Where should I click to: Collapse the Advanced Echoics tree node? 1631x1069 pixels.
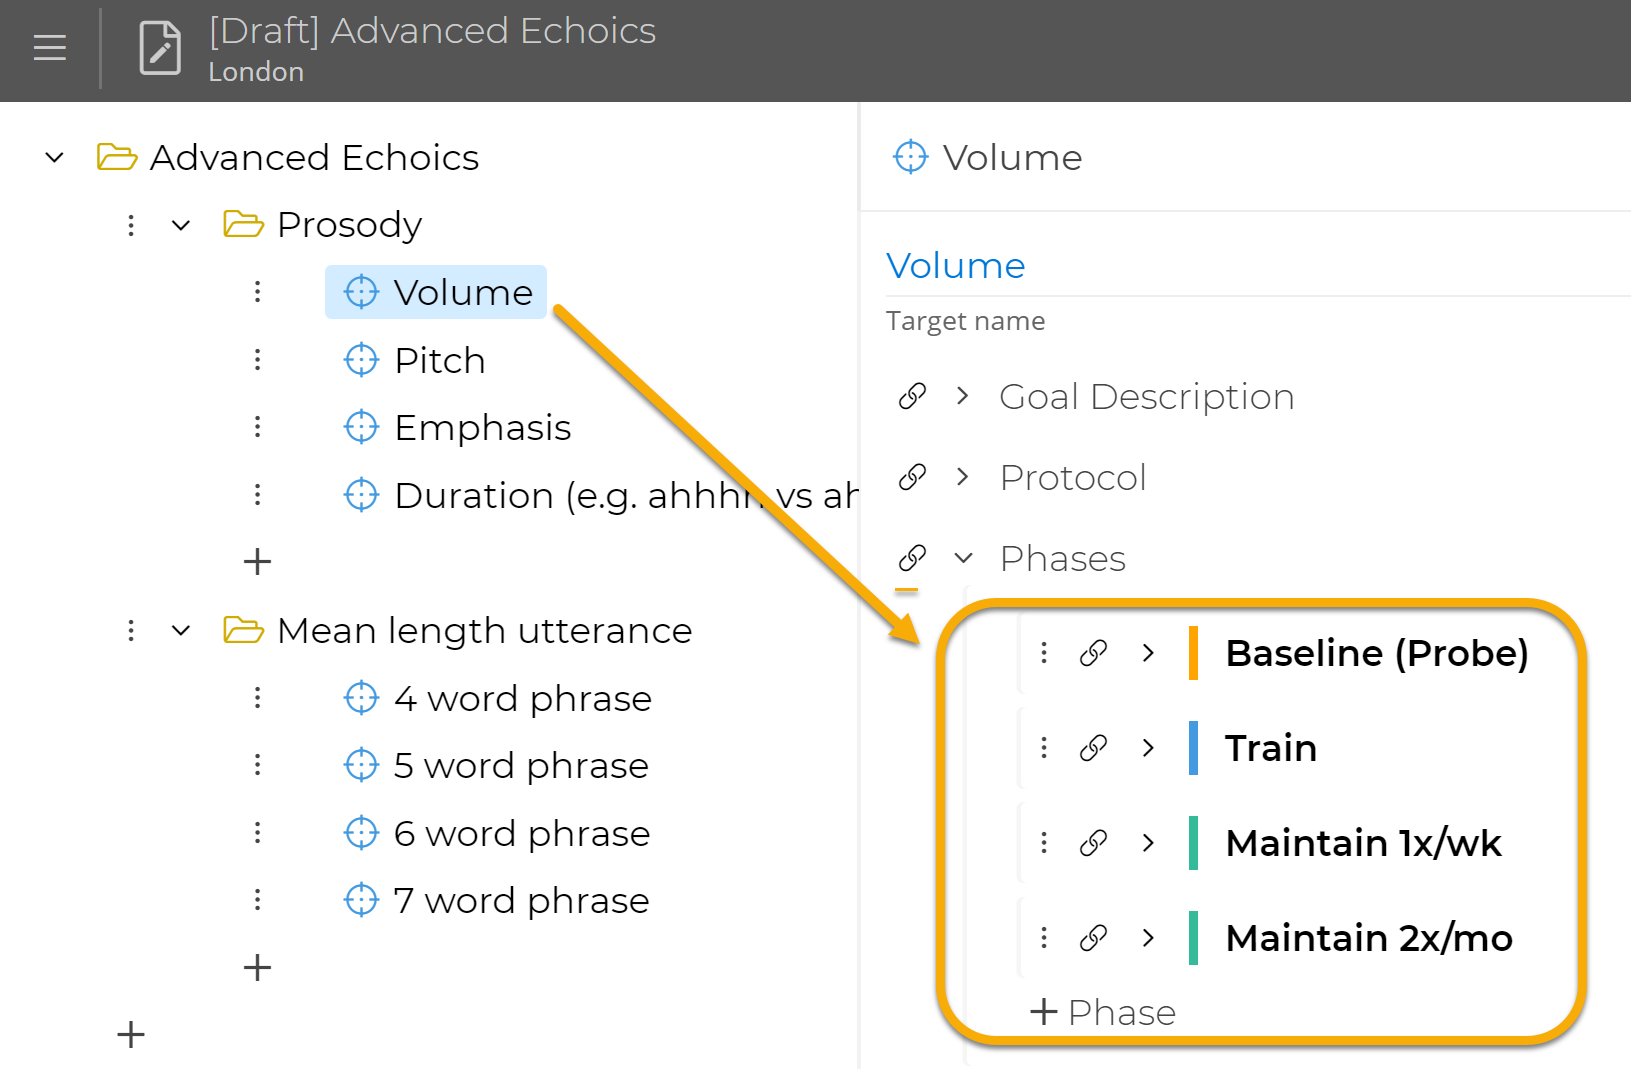(53, 157)
